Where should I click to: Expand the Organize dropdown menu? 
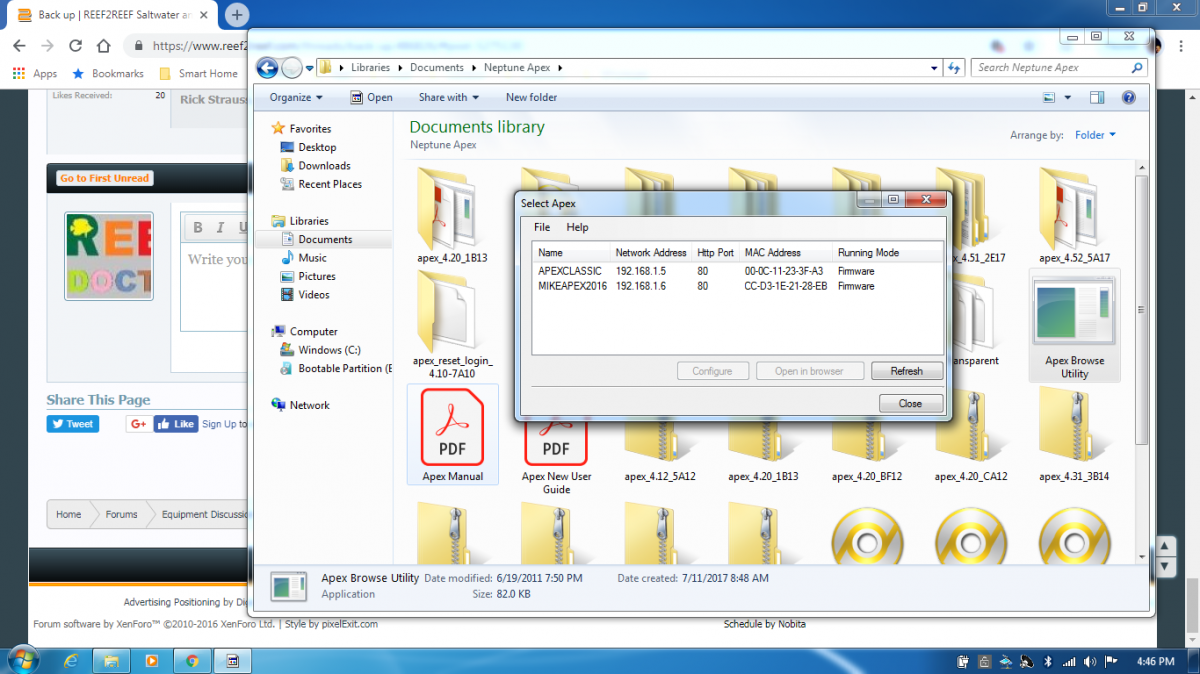tap(296, 98)
